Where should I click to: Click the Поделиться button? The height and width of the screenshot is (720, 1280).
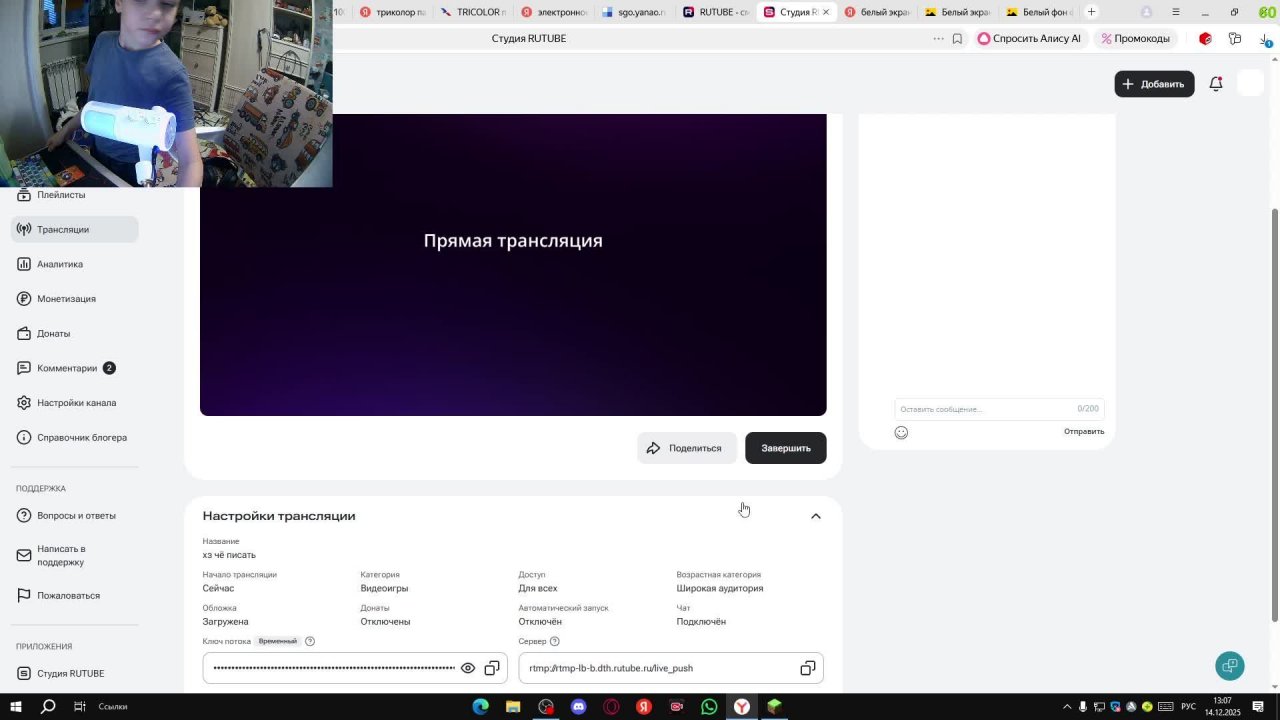point(686,448)
